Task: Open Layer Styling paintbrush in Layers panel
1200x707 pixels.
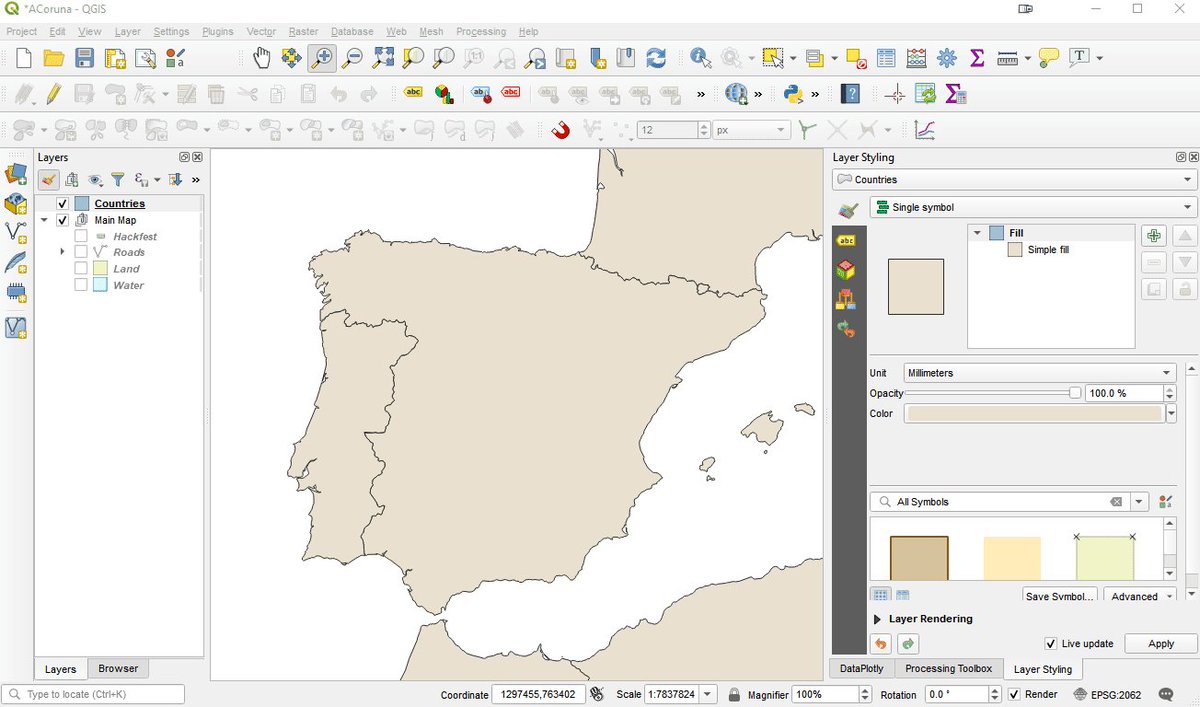Action: 48,180
